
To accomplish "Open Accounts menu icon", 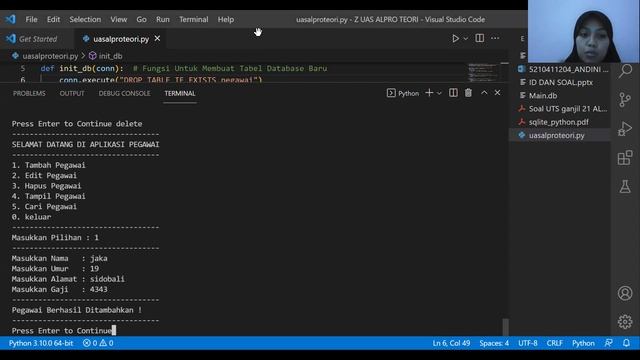I will pyautogui.click(x=625, y=293).
